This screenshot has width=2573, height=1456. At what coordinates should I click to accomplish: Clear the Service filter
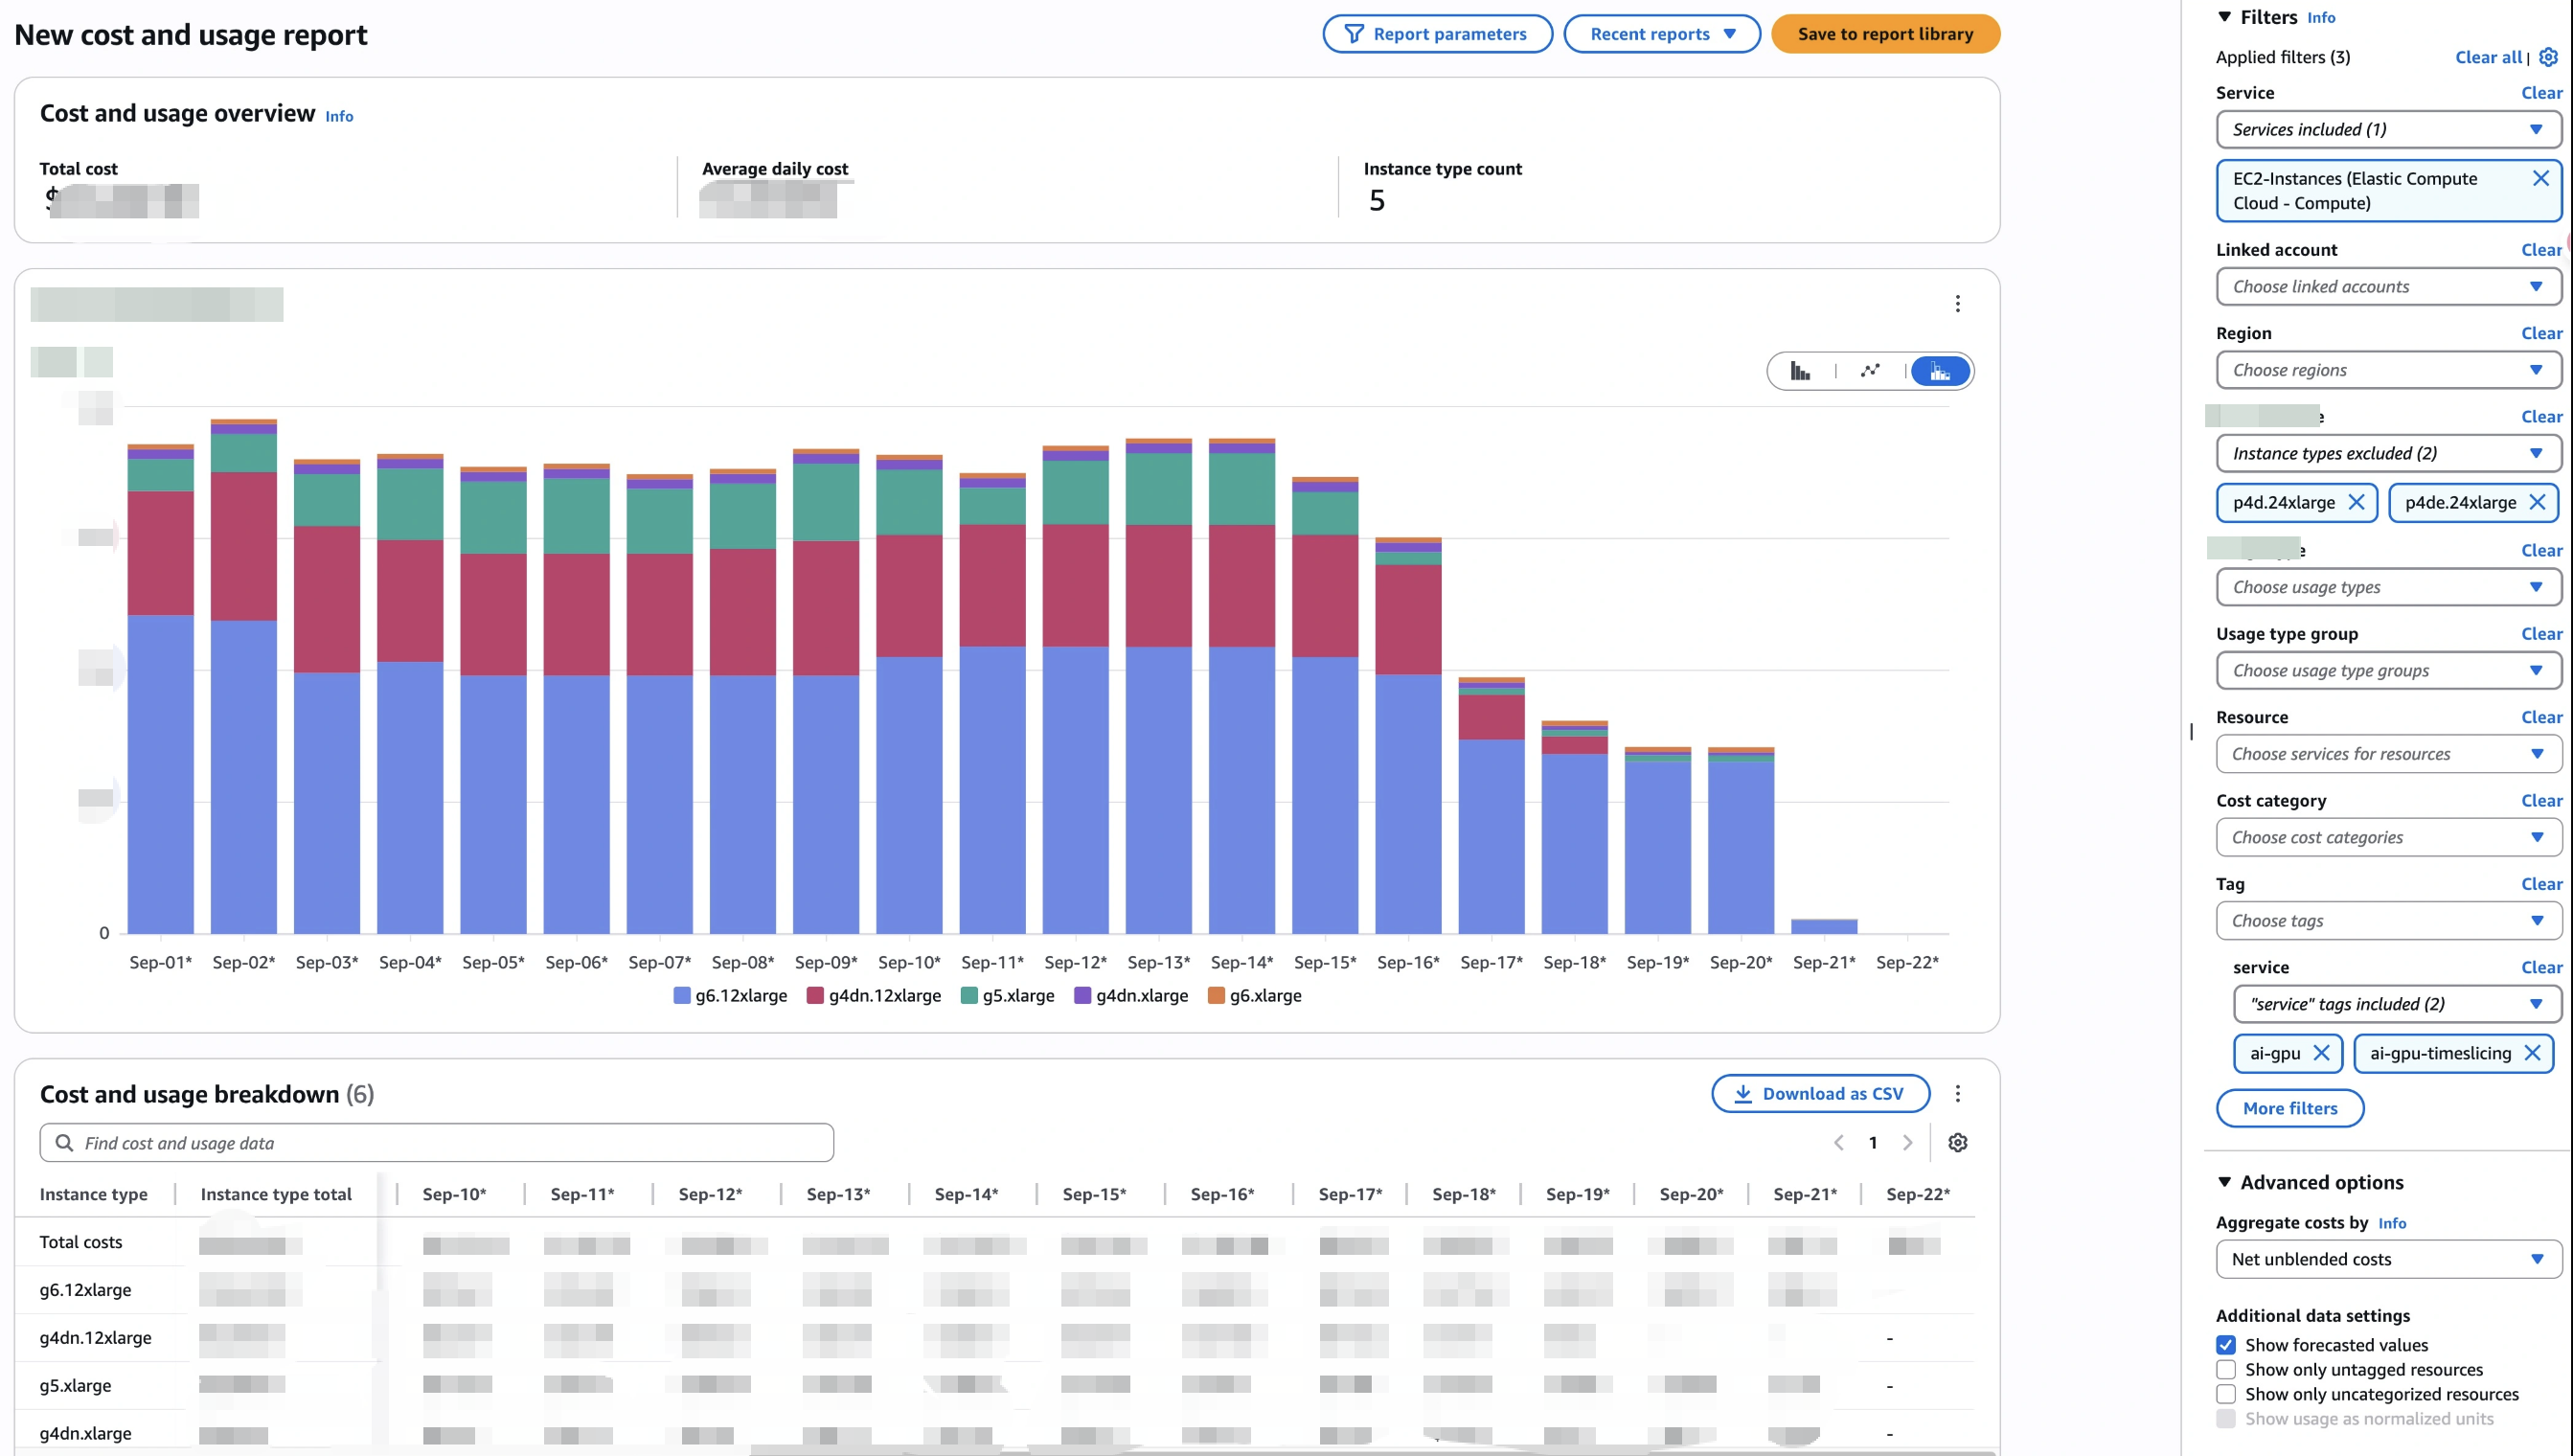[2541, 93]
